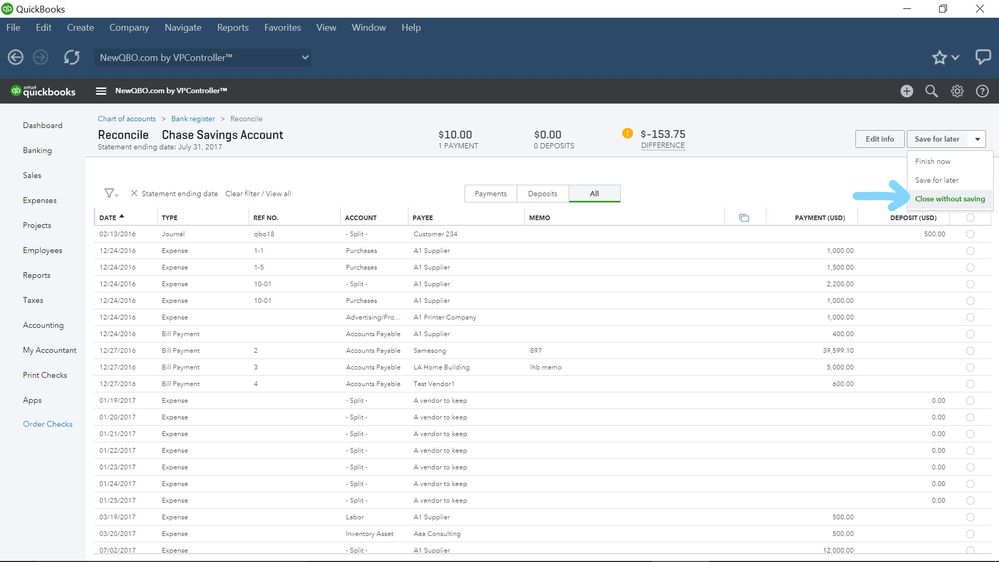
Task: Open Order Checks sidebar link
Action: pyautogui.click(x=48, y=424)
